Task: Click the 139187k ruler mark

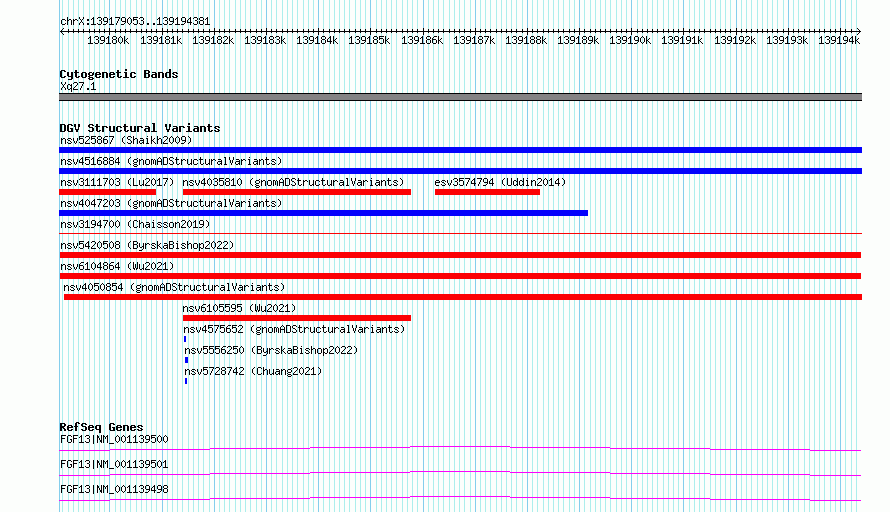Action: click(x=474, y=40)
